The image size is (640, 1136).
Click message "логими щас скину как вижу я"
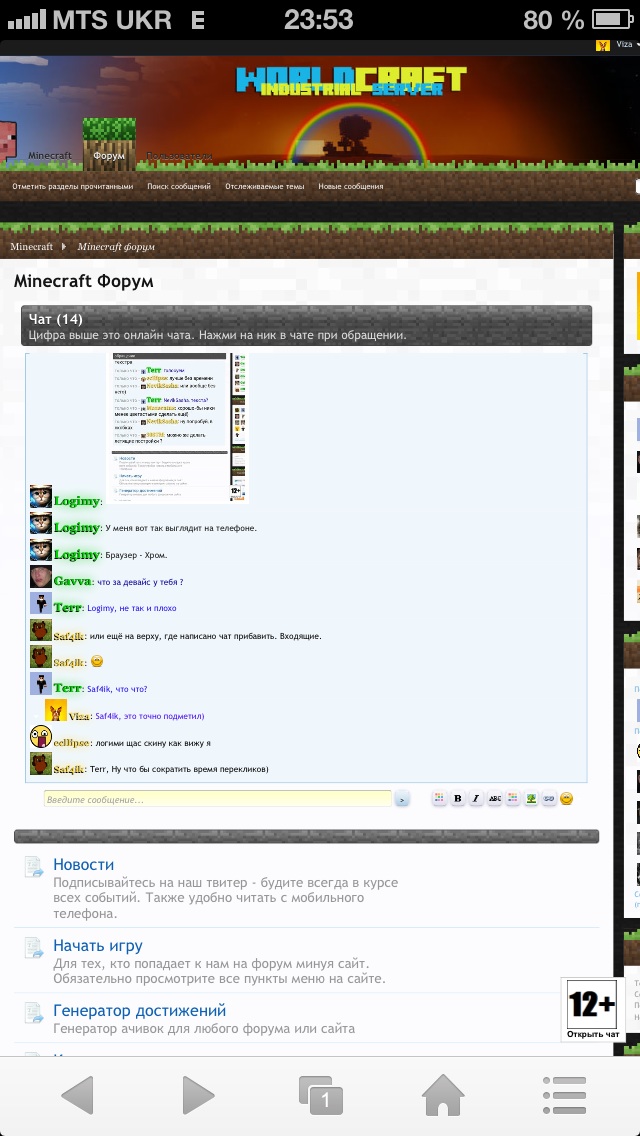click(x=153, y=743)
